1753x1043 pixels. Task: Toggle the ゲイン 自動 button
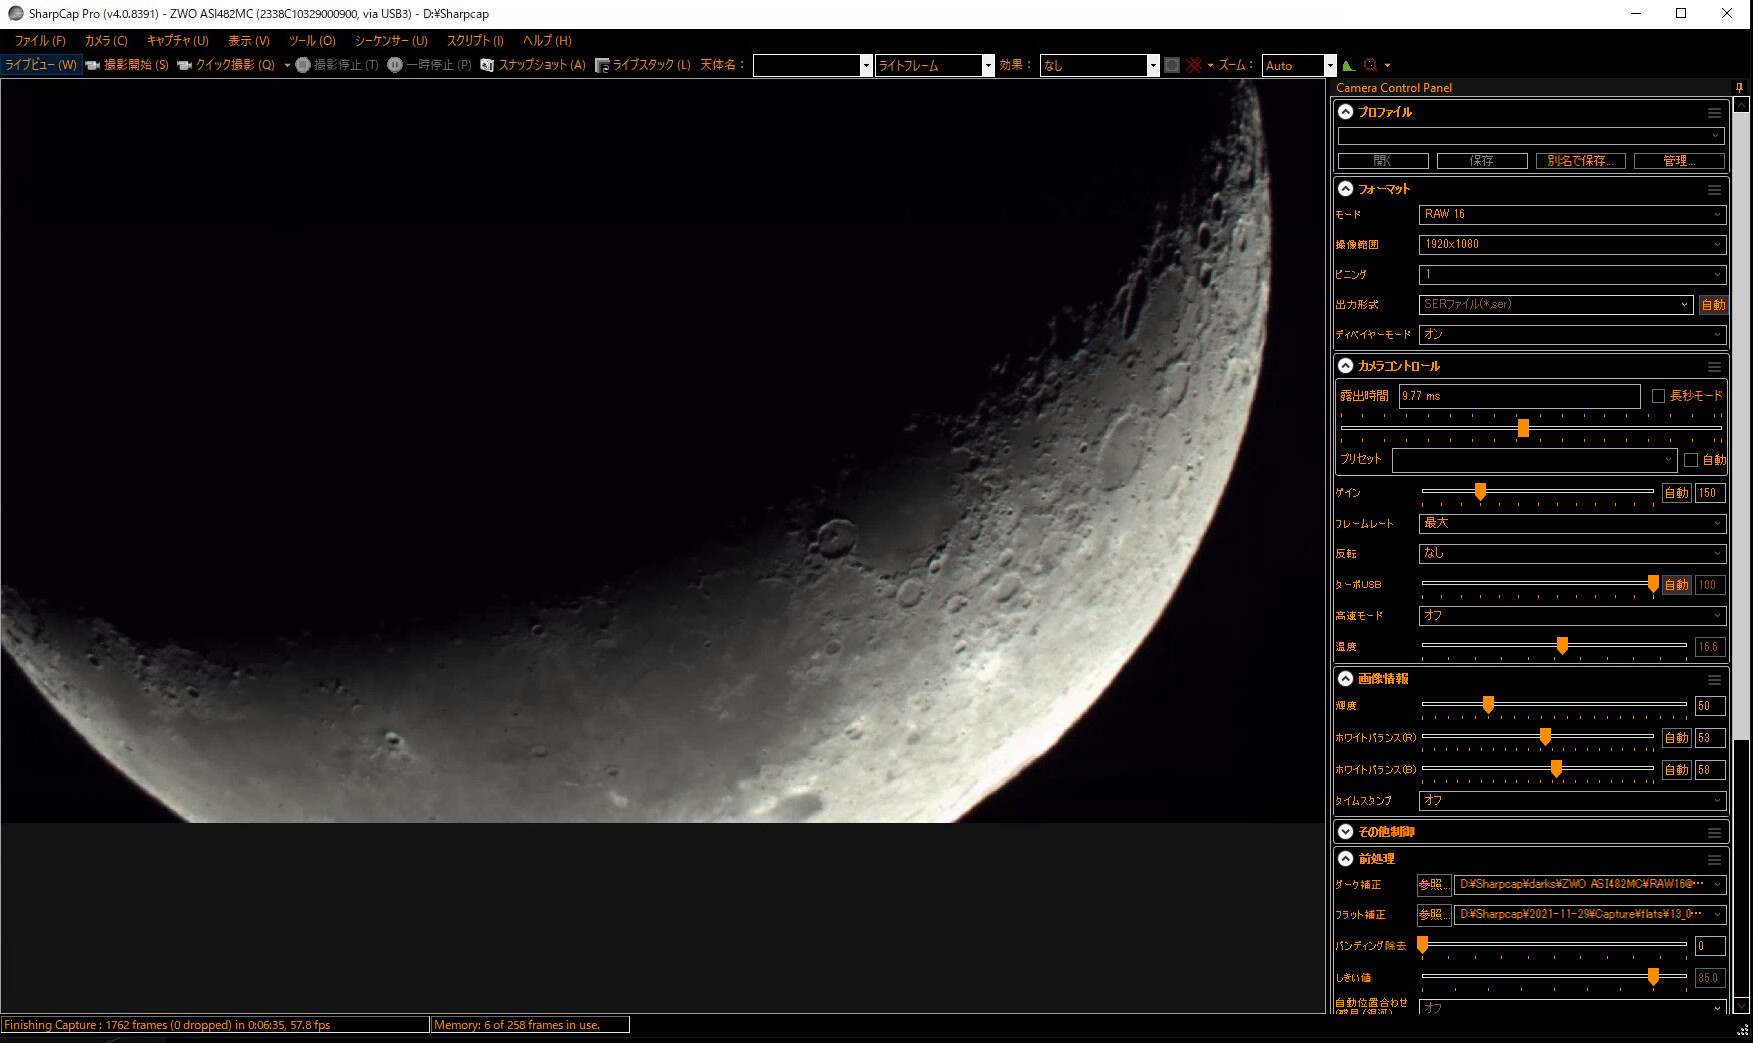[1677, 493]
